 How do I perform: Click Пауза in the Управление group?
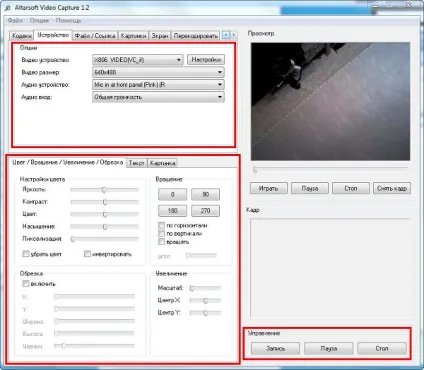(329, 348)
